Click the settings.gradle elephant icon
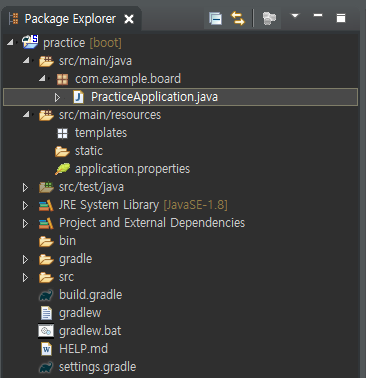Screen dimensions: 366x378 coord(46,367)
